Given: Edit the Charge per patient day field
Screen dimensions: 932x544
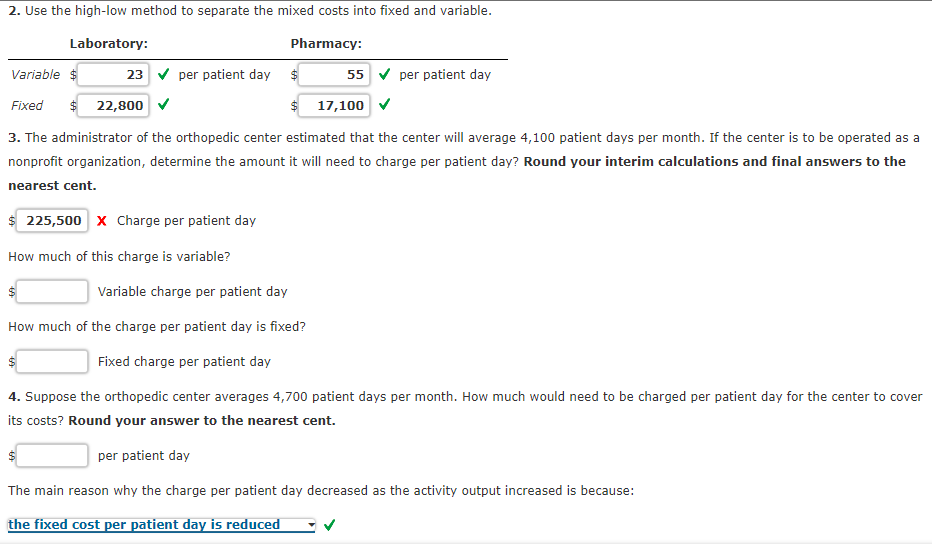Looking at the screenshot, I should point(52,221).
